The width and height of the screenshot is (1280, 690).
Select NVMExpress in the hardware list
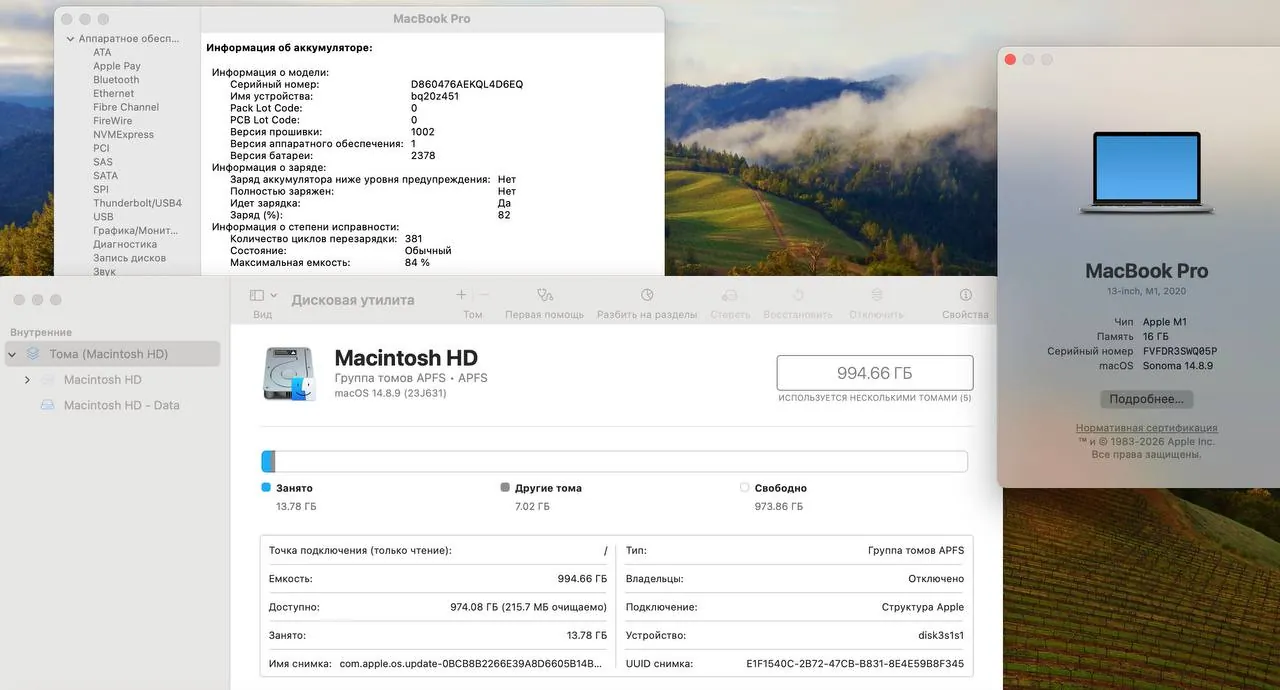point(123,135)
